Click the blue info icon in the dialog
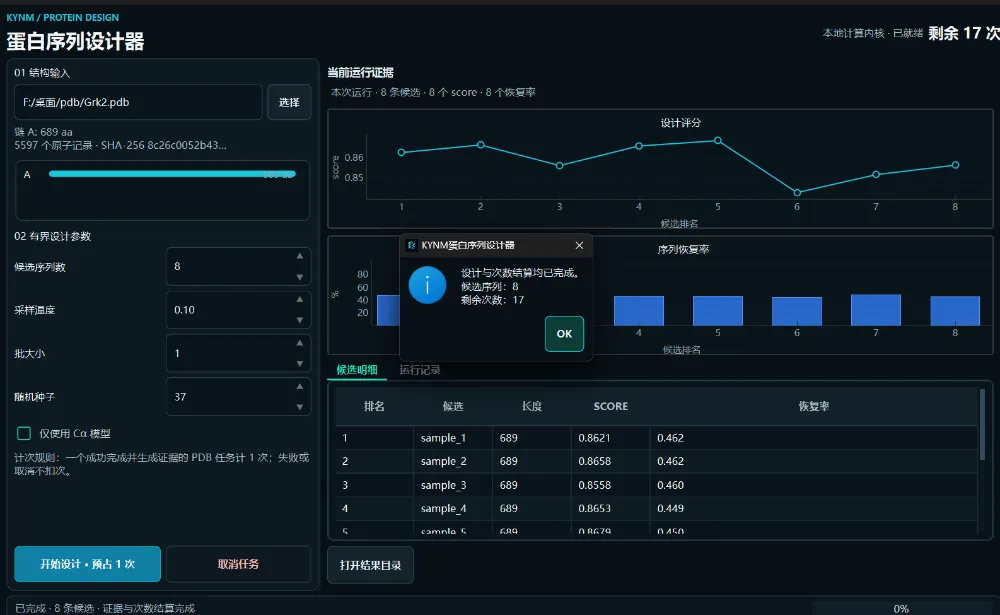 click(x=427, y=285)
